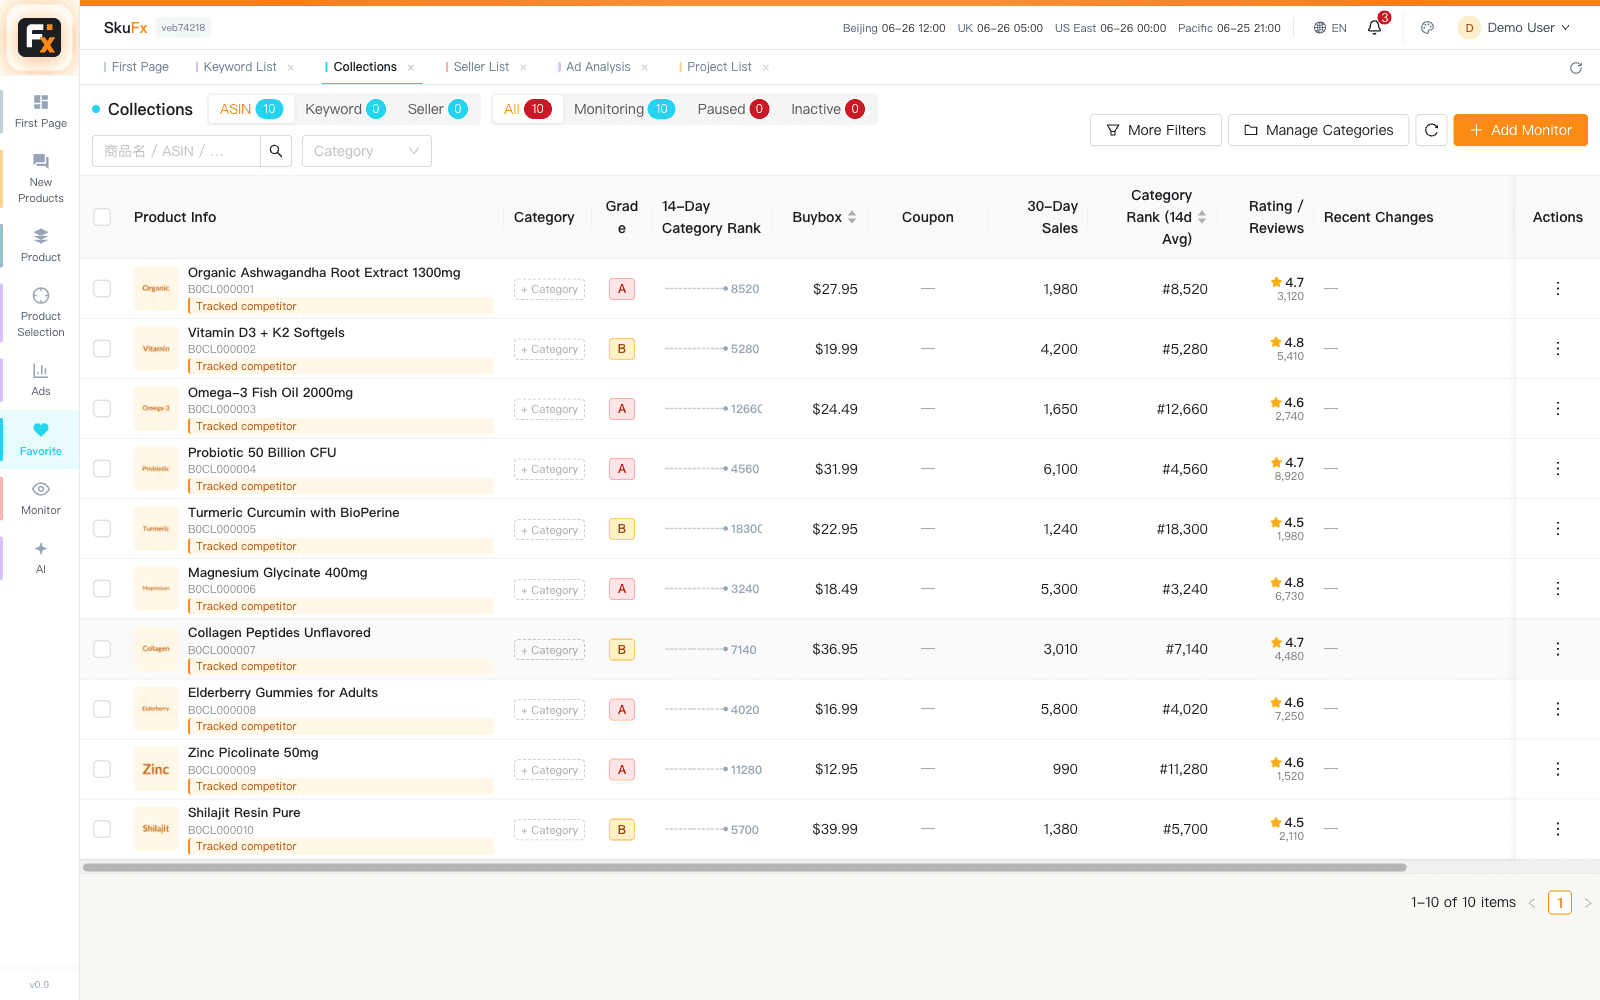
Task: Switch to the Ad Analysis tab
Action: coord(598,67)
